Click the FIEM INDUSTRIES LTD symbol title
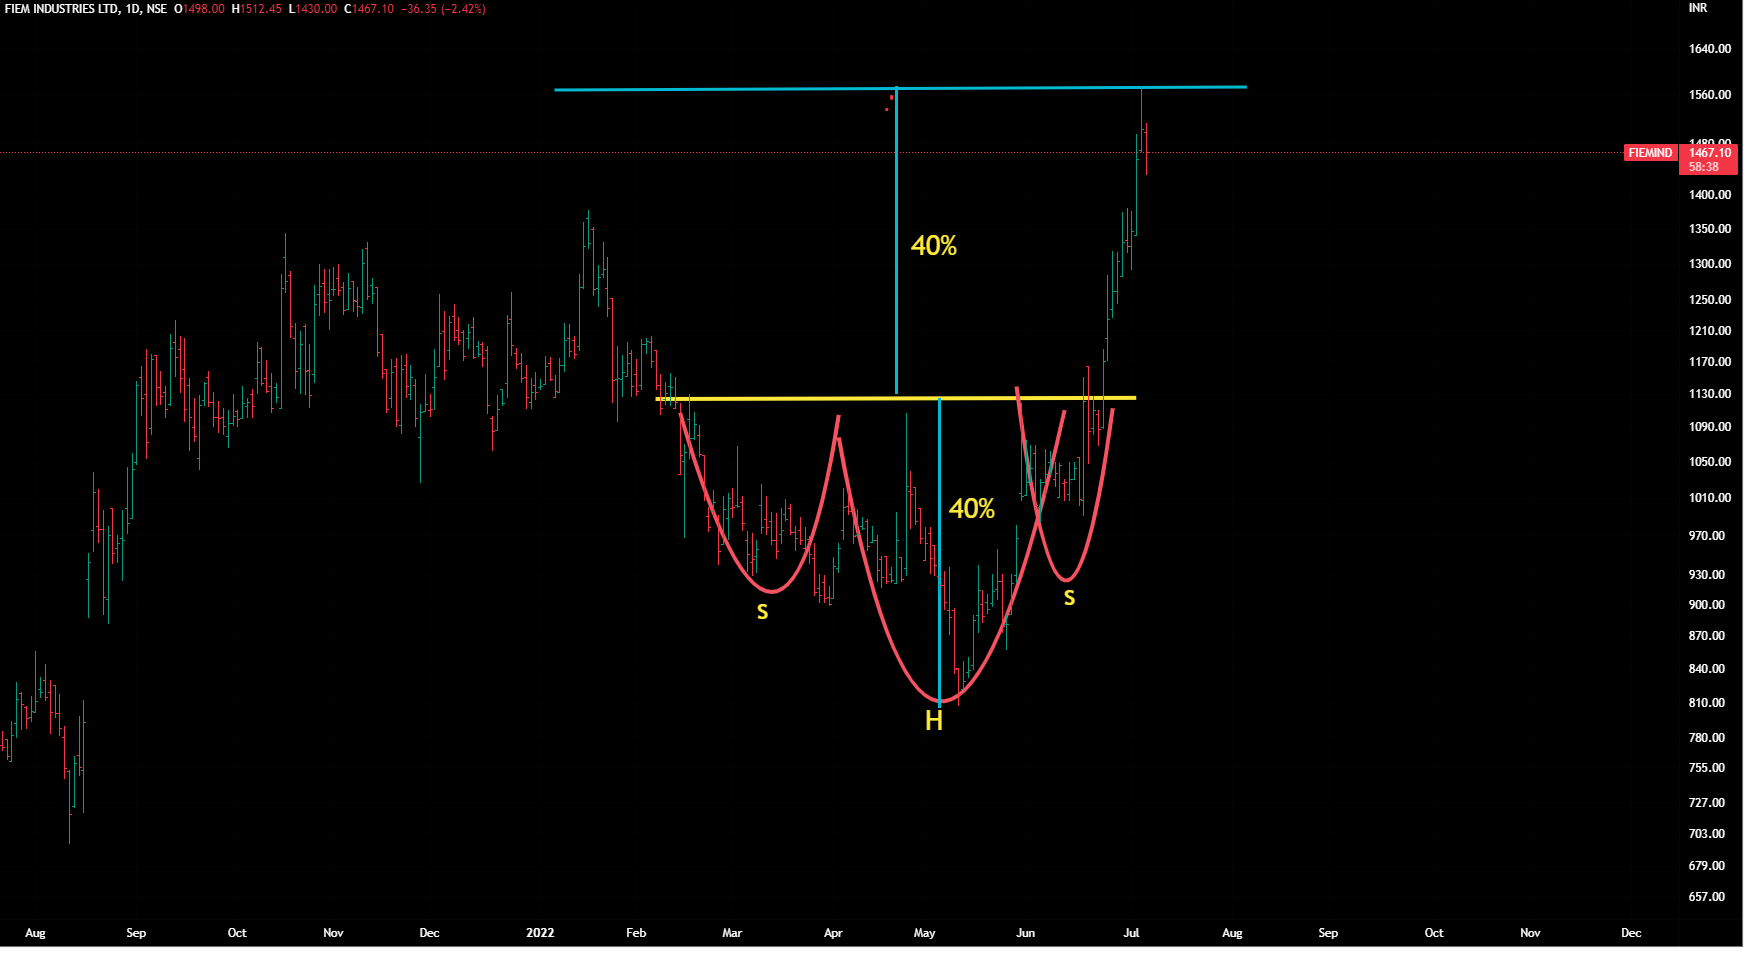This screenshot has height=955, width=1753. click(62, 9)
